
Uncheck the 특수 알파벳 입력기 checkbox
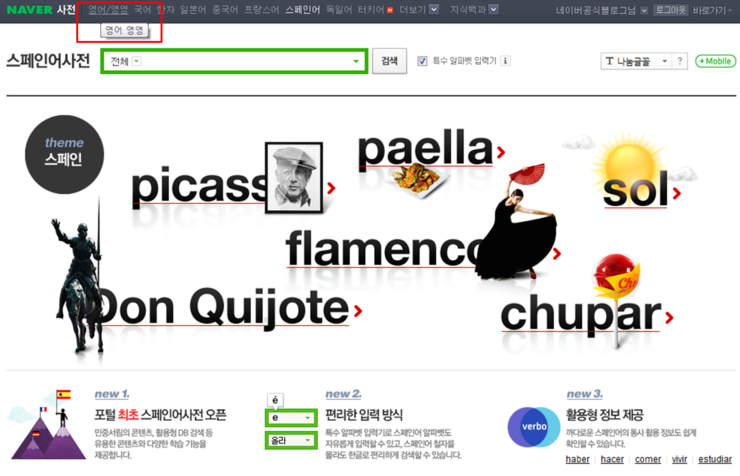coord(422,61)
